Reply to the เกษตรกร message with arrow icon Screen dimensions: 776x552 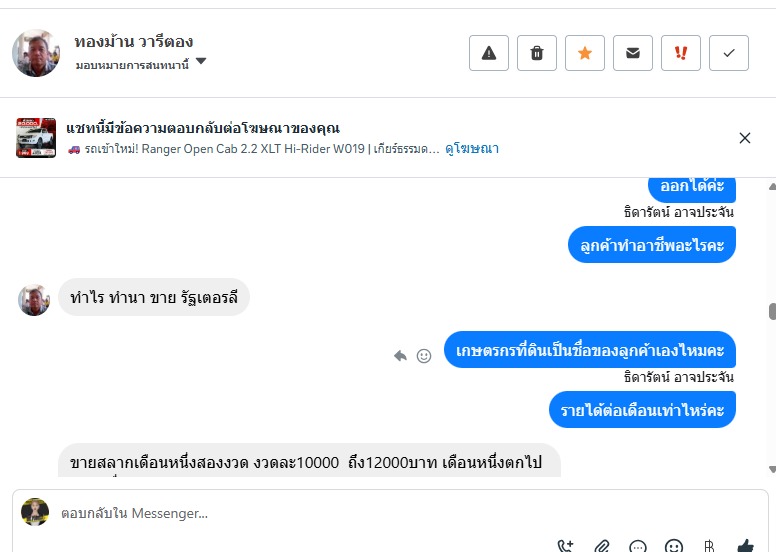click(400, 355)
